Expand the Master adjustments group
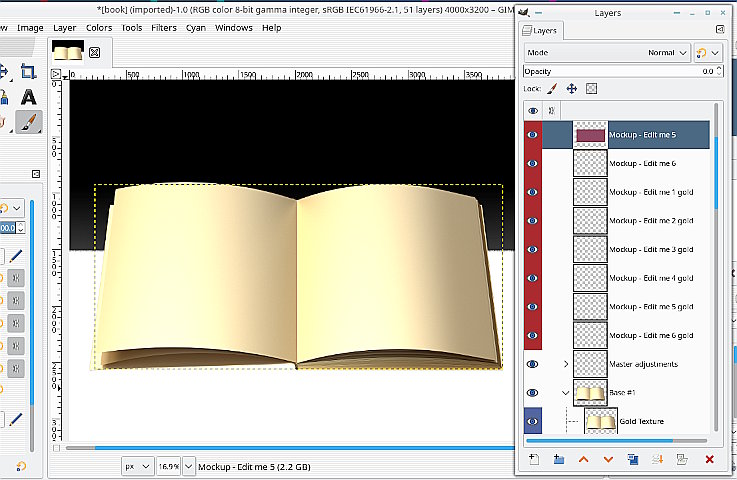Image resolution: width=737 pixels, height=480 pixels. click(x=566, y=364)
